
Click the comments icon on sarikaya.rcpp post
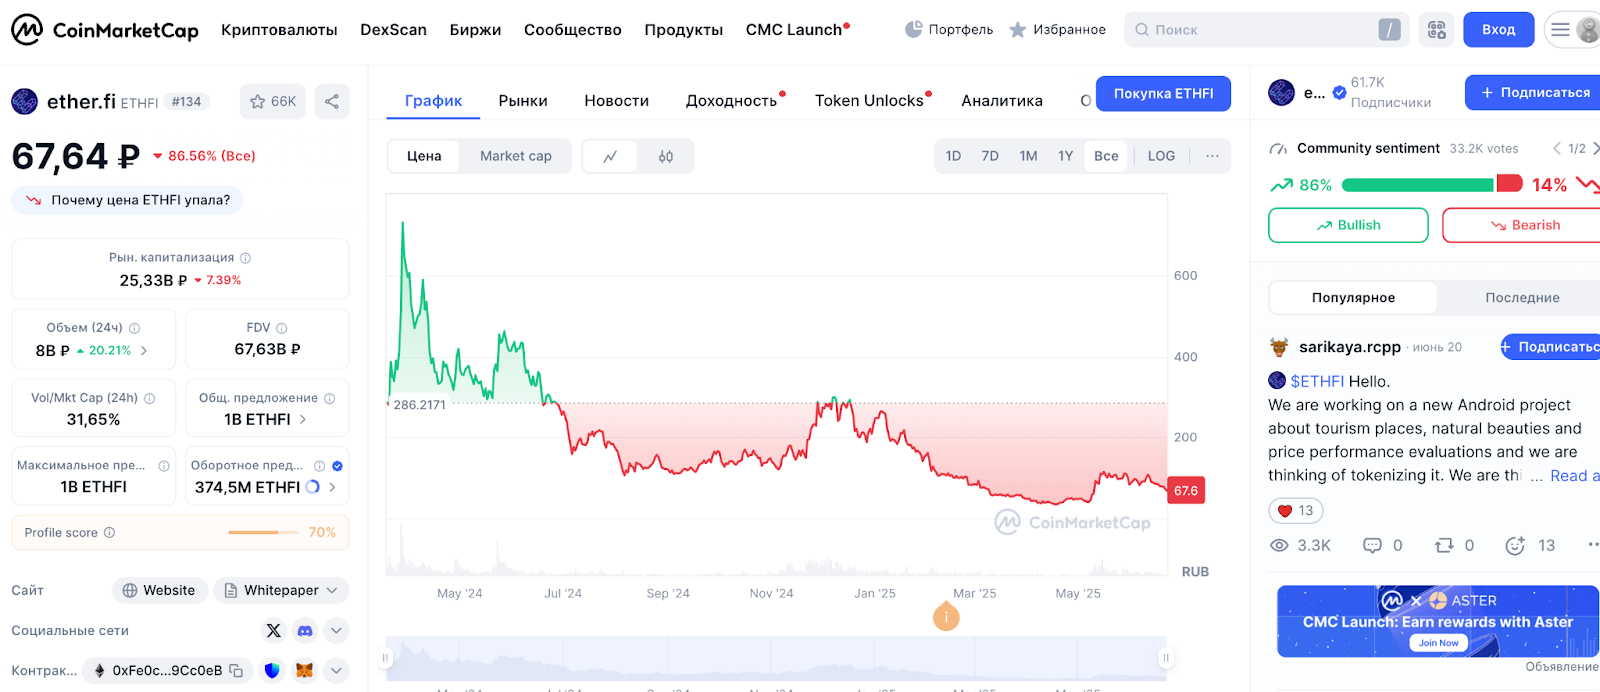tap(1372, 545)
